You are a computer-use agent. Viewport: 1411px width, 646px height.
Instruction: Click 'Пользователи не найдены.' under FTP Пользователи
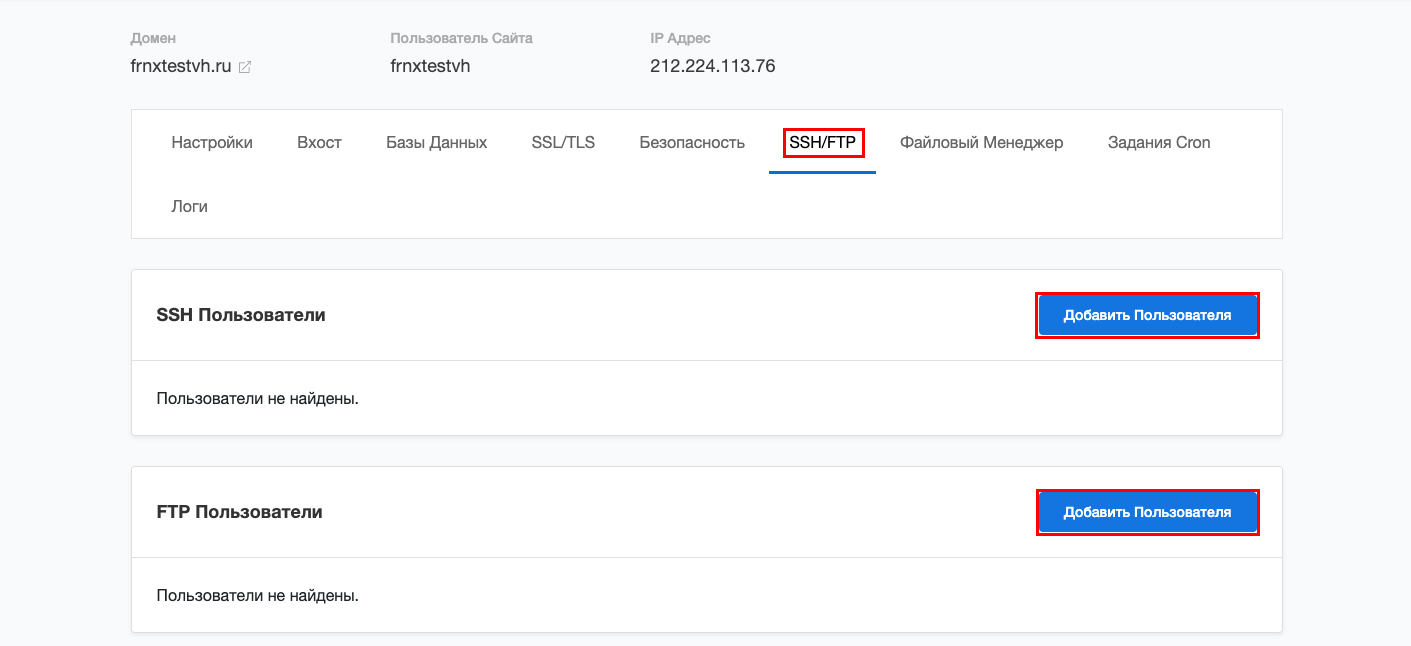click(258, 595)
